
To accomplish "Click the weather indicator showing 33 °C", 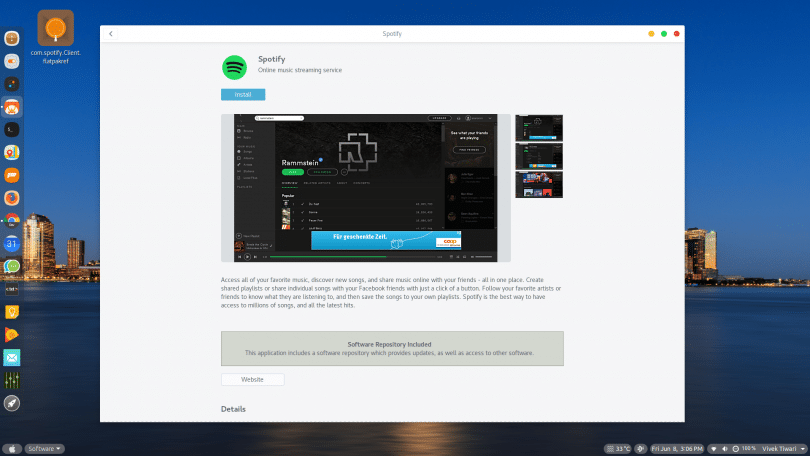I will point(618,449).
